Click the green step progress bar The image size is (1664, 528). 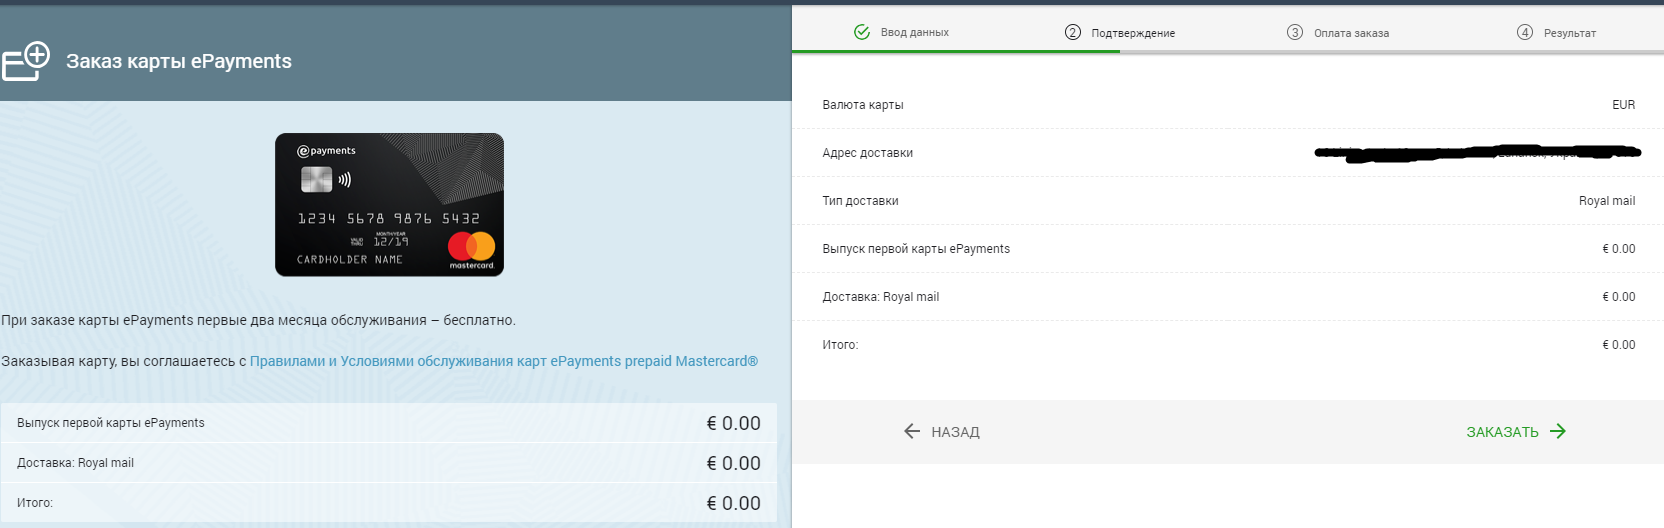click(x=956, y=51)
